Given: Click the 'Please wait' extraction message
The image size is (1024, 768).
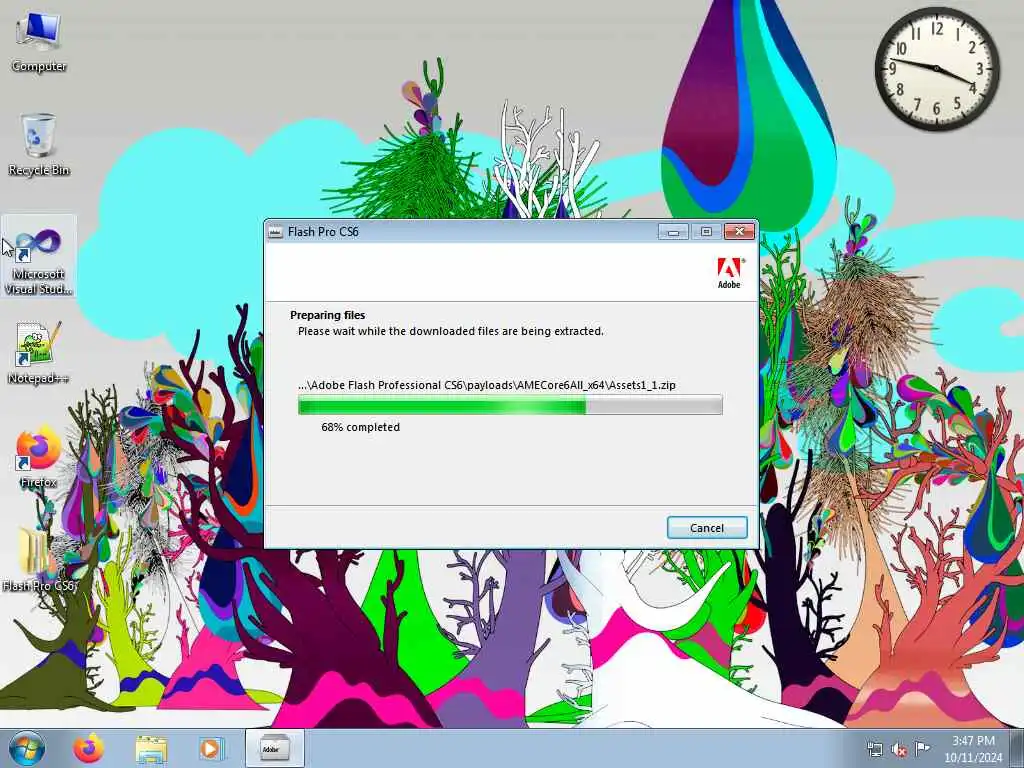Looking at the screenshot, I should click(x=451, y=331).
